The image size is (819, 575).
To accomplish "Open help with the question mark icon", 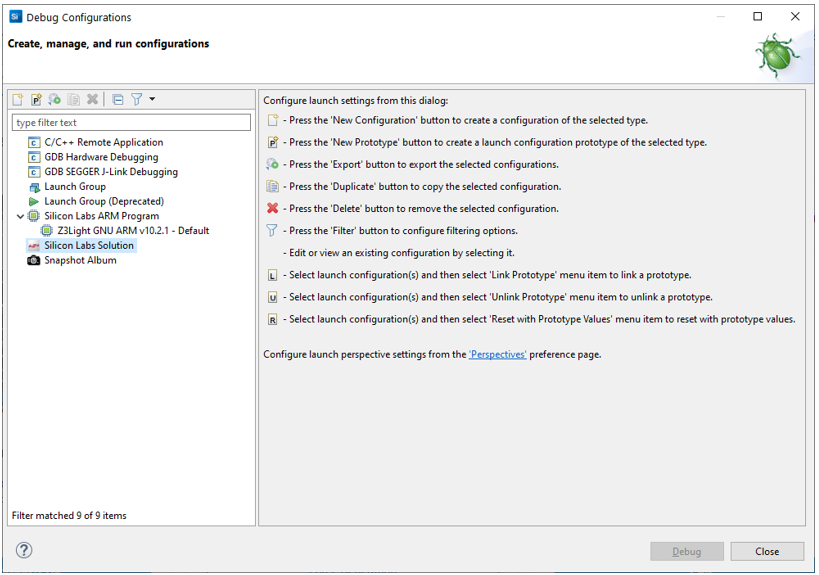I will coord(24,550).
